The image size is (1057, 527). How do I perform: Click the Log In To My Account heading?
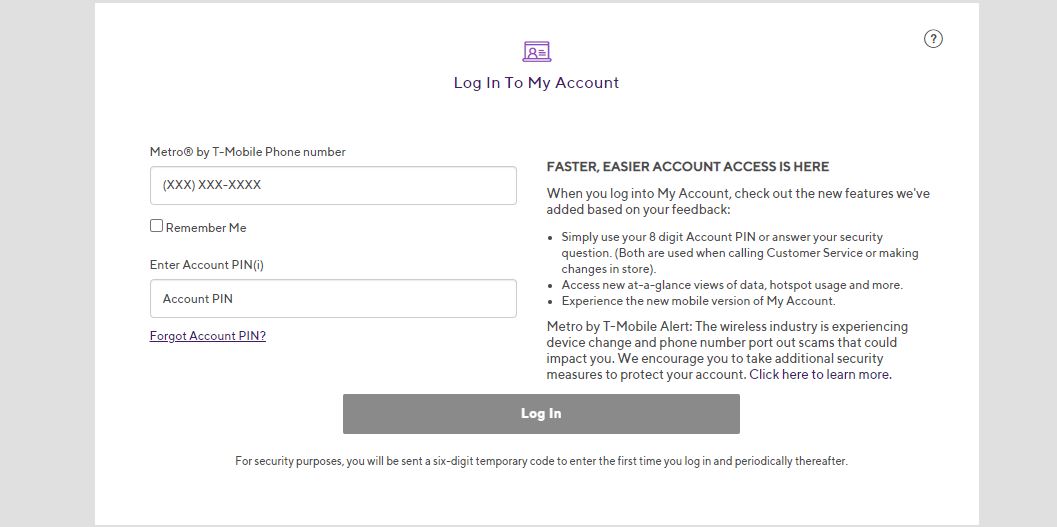[537, 83]
